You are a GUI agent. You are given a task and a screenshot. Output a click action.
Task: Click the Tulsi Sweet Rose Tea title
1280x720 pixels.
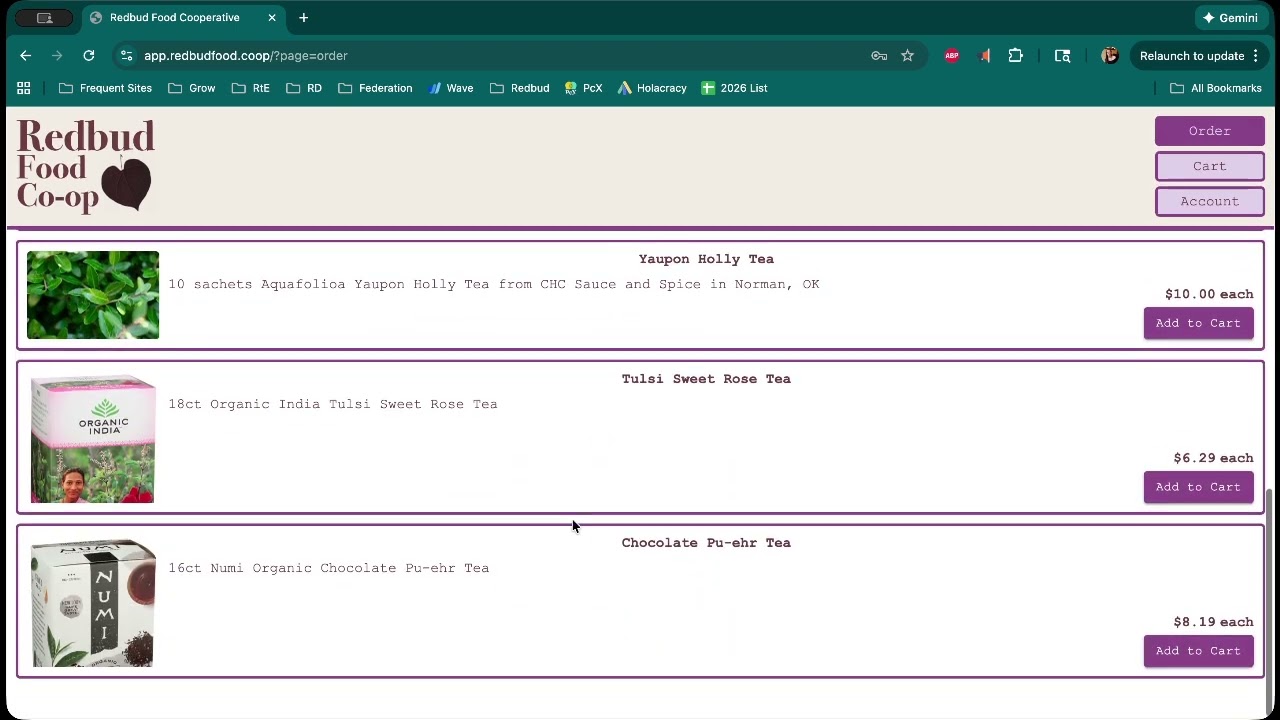[706, 379]
